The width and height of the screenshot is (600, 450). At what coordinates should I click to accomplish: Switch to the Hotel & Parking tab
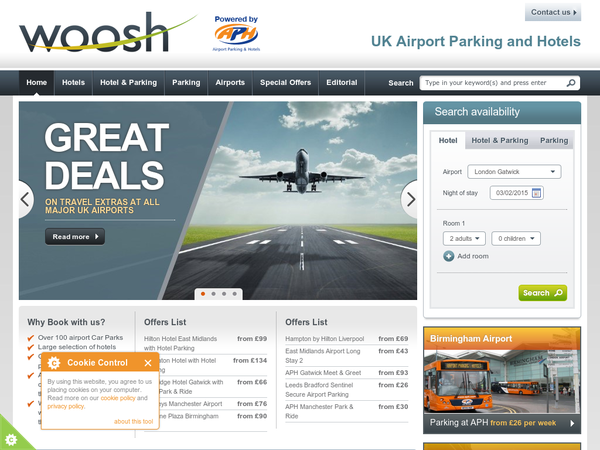500,140
